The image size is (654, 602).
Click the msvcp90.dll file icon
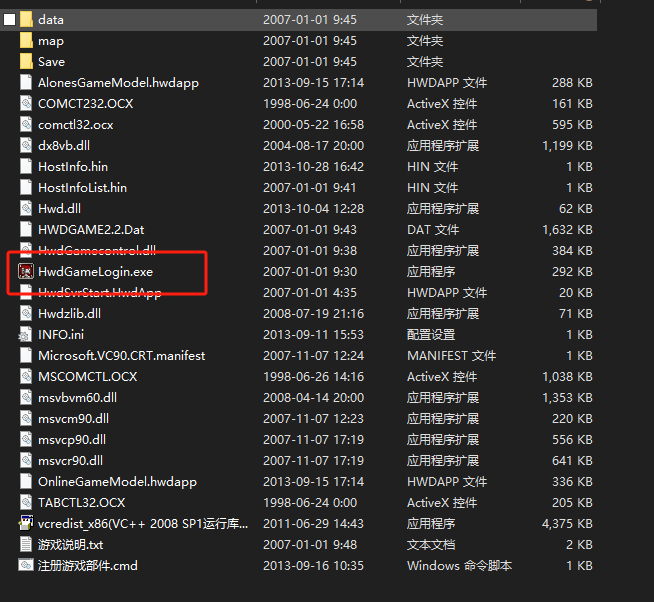[x=26, y=439]
